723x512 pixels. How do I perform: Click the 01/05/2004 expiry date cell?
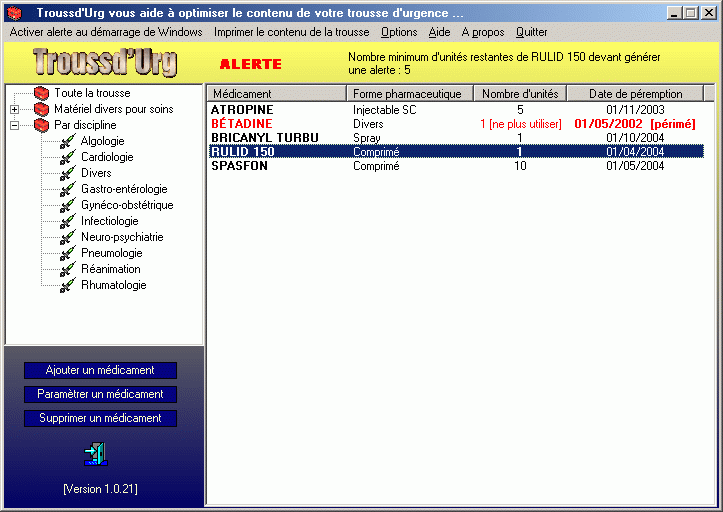[x=635, y=166]
